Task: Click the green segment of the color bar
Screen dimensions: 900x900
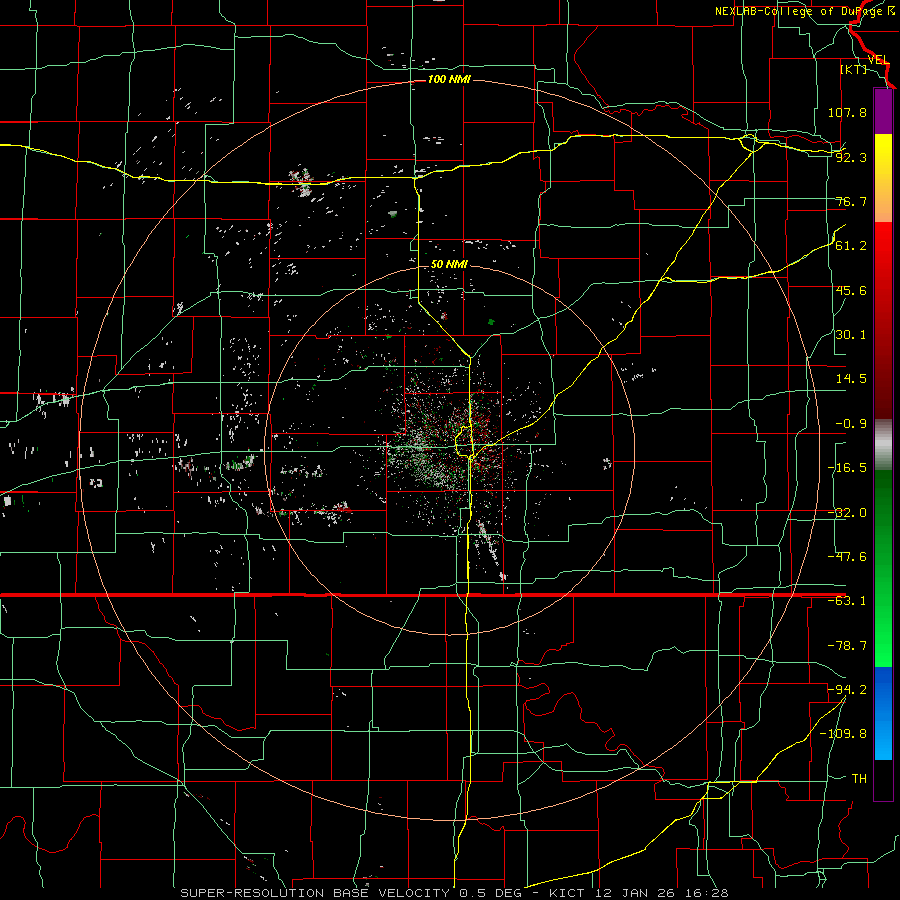Action: click(883, 568)
